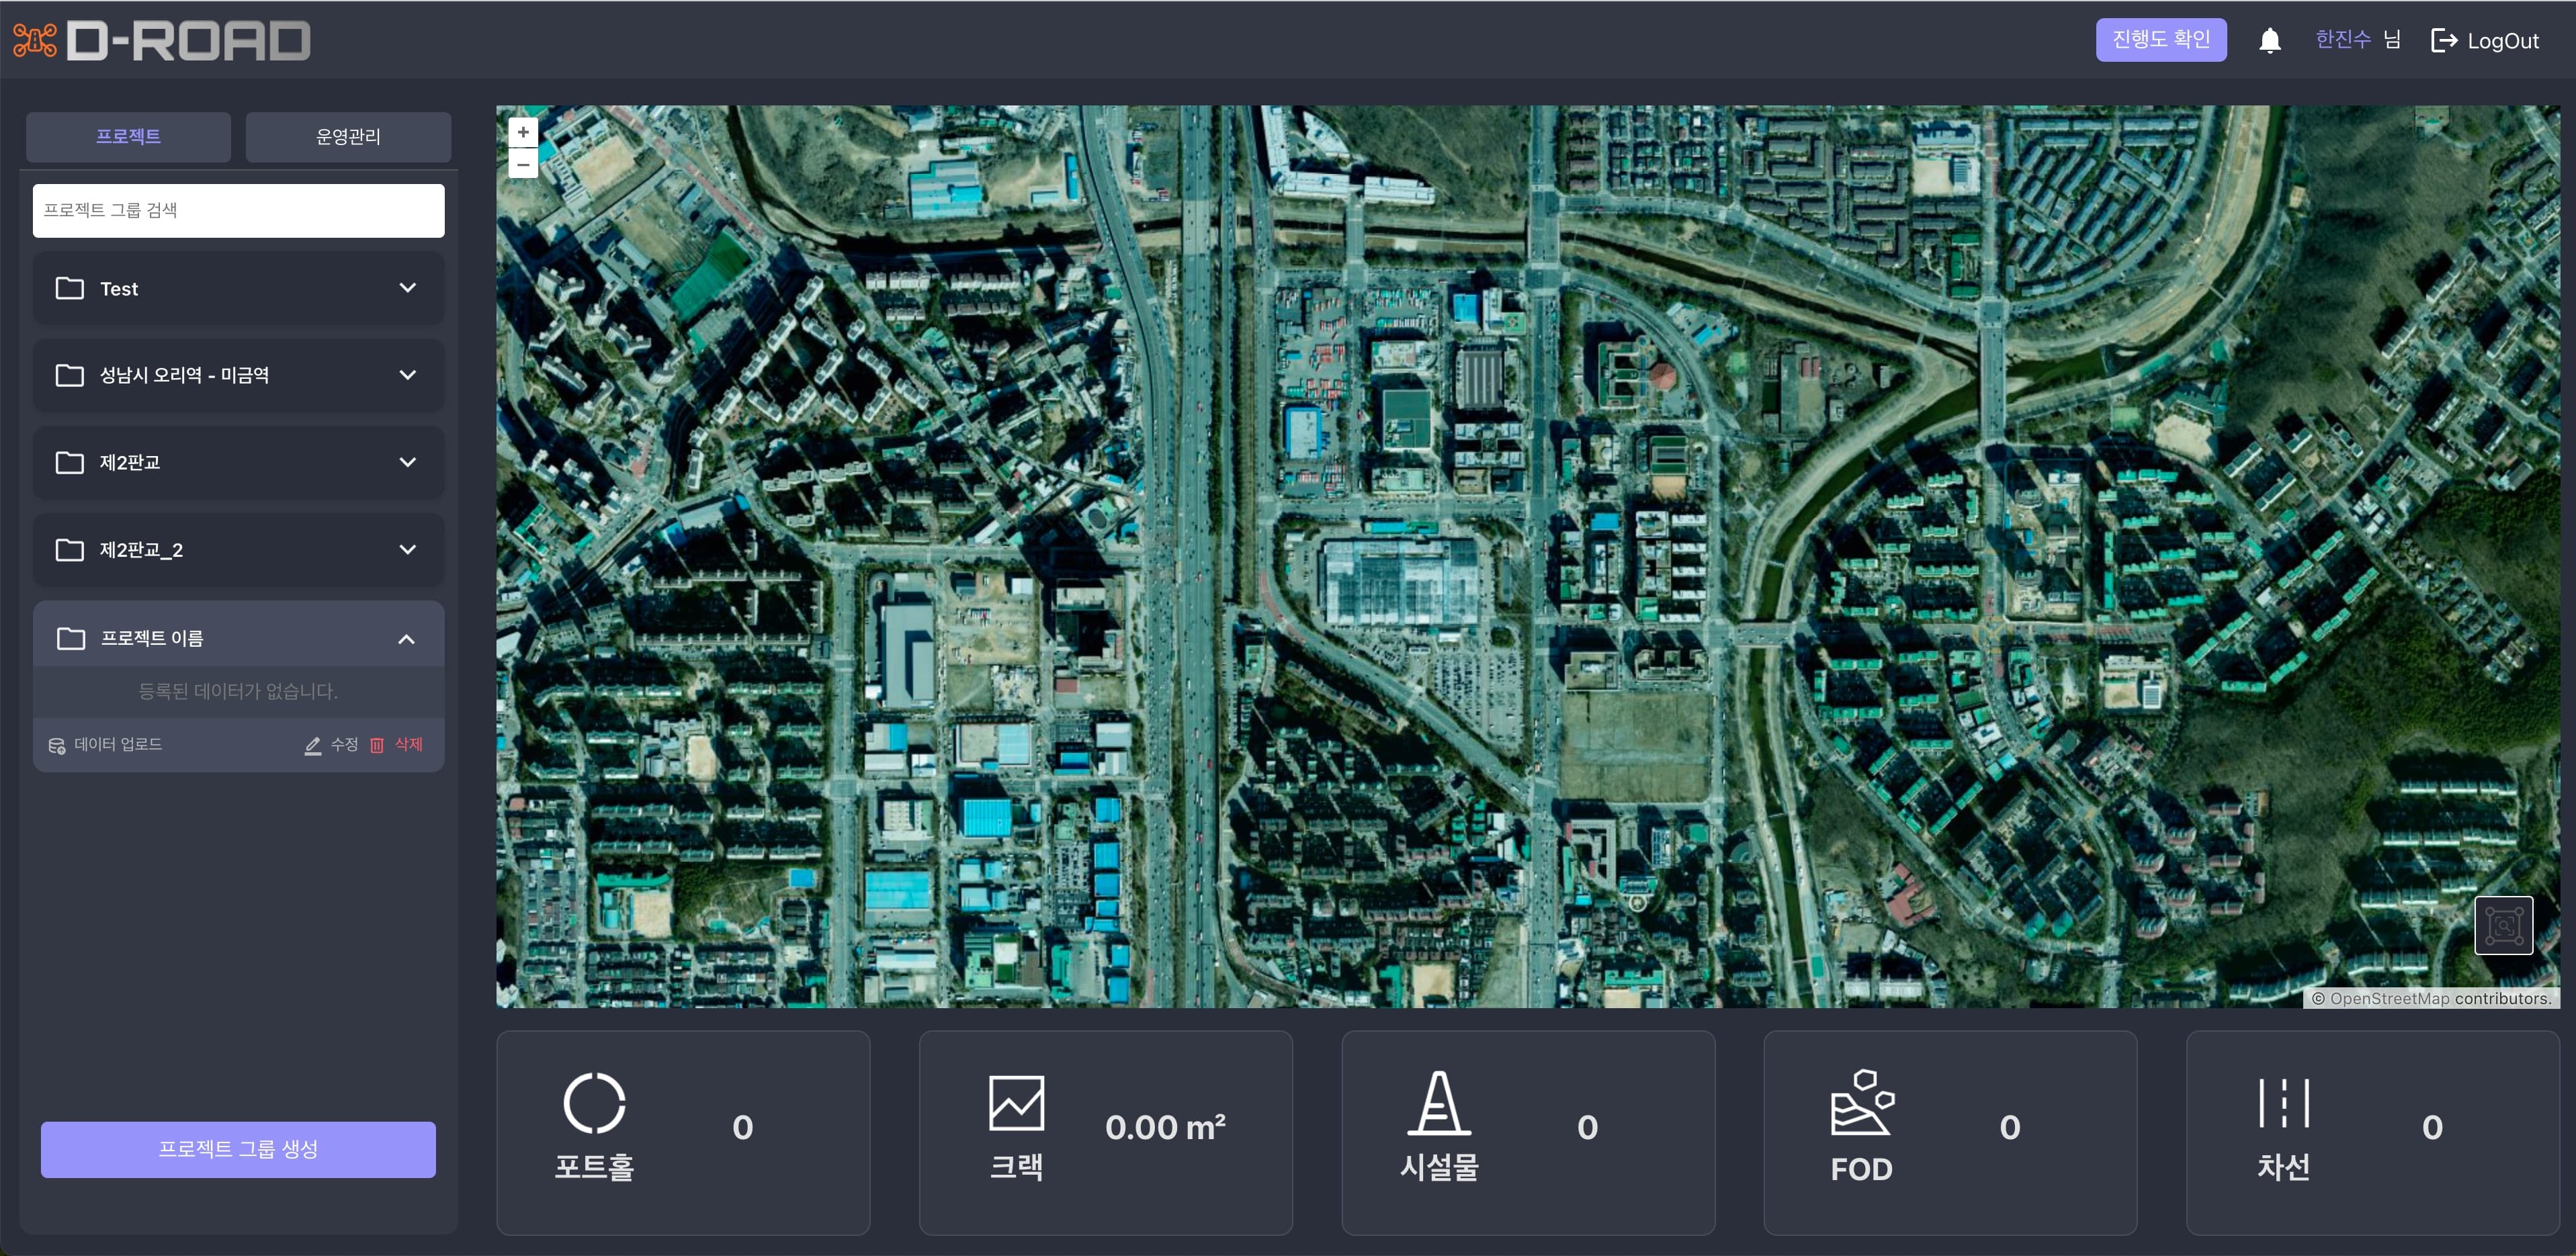Click the 차선 lane lines icon
This screenshot has height=1256, width=2576.
[2284, 1103]
